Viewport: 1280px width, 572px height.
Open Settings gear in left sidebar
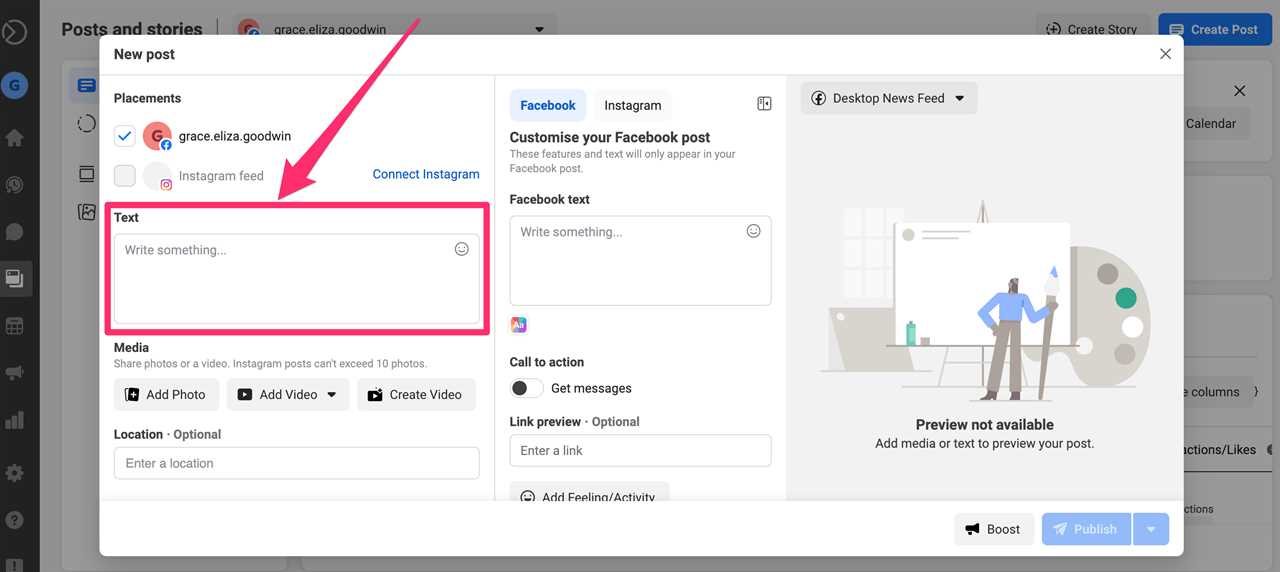(14, 473)
